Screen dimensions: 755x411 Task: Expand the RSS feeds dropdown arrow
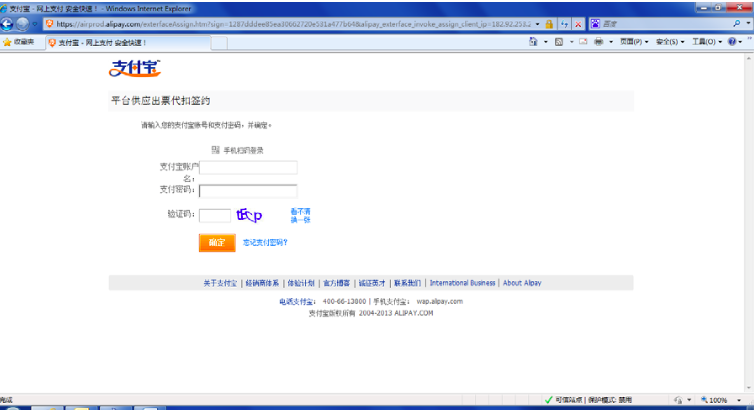coord(572,42)
